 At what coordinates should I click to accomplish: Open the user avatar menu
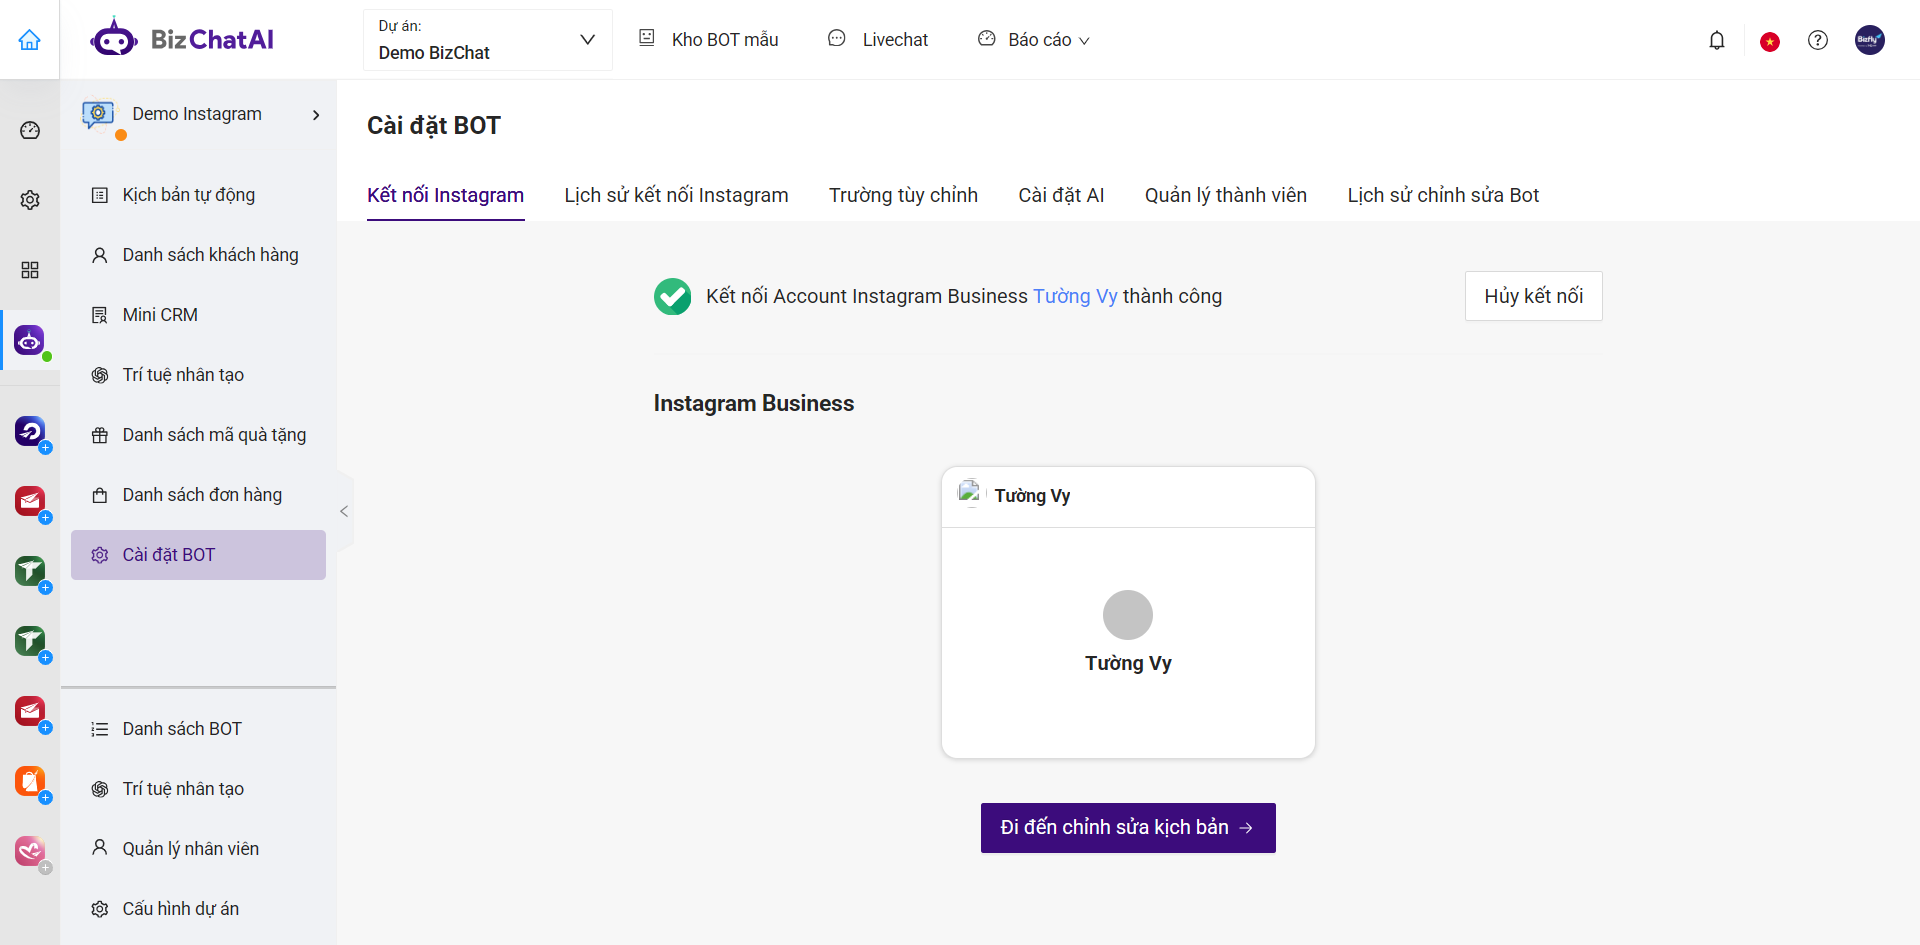pos(1870,40)
